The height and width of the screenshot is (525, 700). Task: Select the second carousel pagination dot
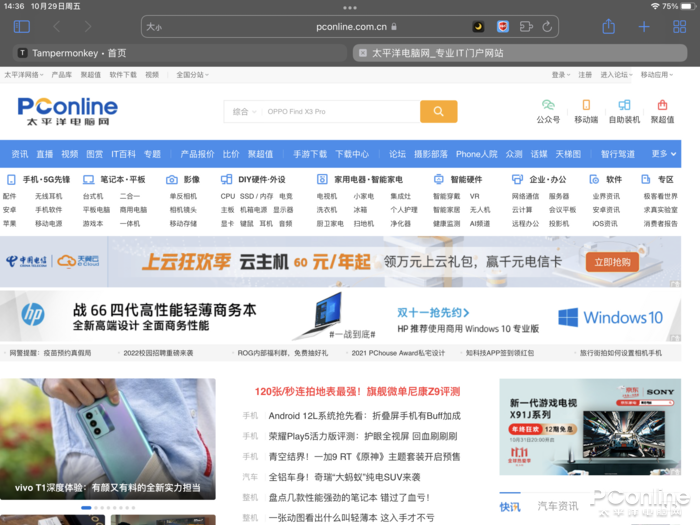96,508
